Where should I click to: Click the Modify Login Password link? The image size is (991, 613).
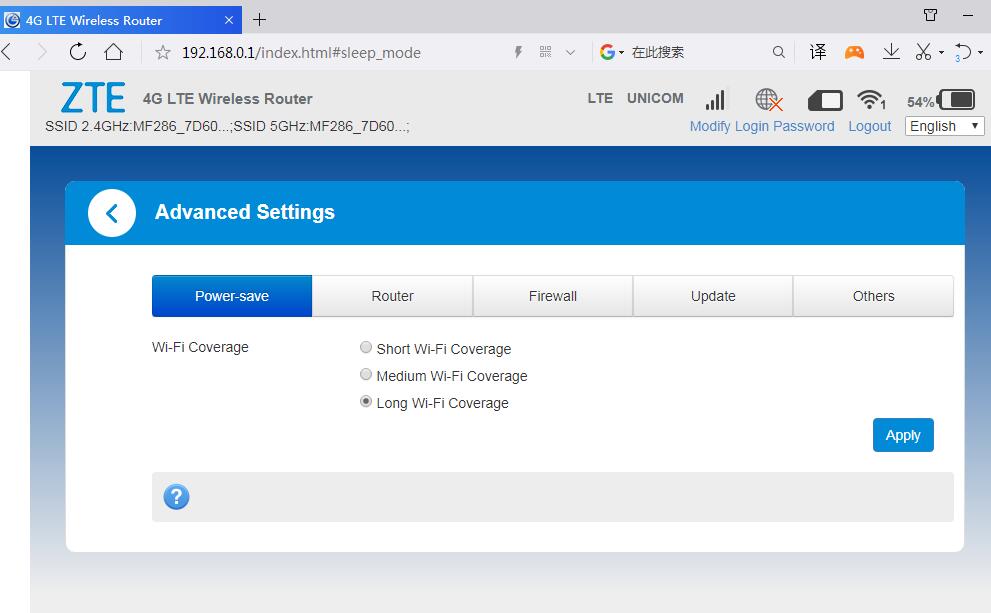pyautogui.click(x=762, y=126)
